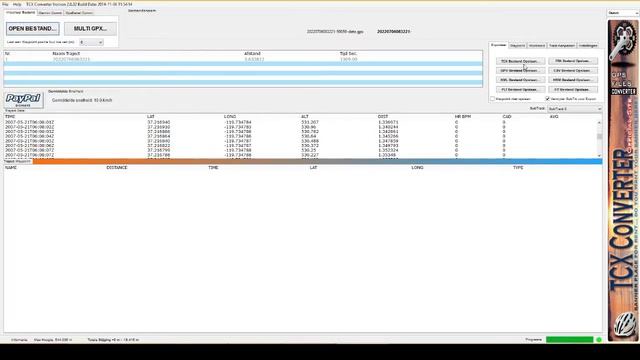640x360 pixels.
Task: Select the third import tab at top left
Action: 79,13
